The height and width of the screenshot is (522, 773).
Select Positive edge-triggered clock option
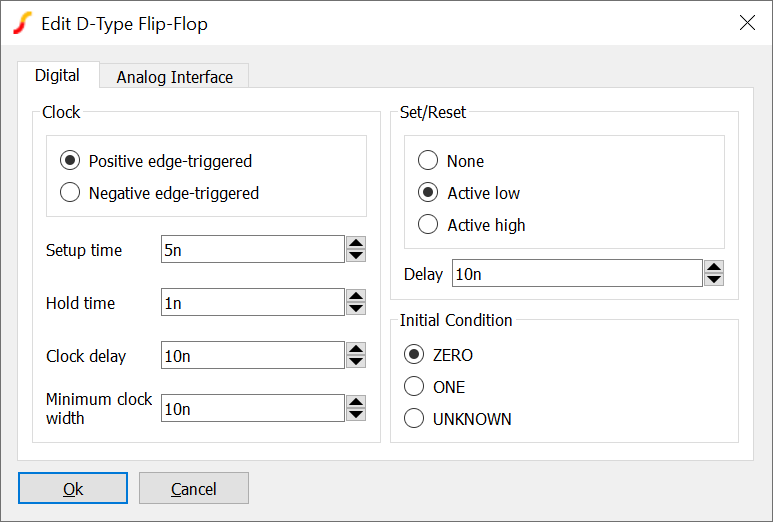[x=70, y=161]
